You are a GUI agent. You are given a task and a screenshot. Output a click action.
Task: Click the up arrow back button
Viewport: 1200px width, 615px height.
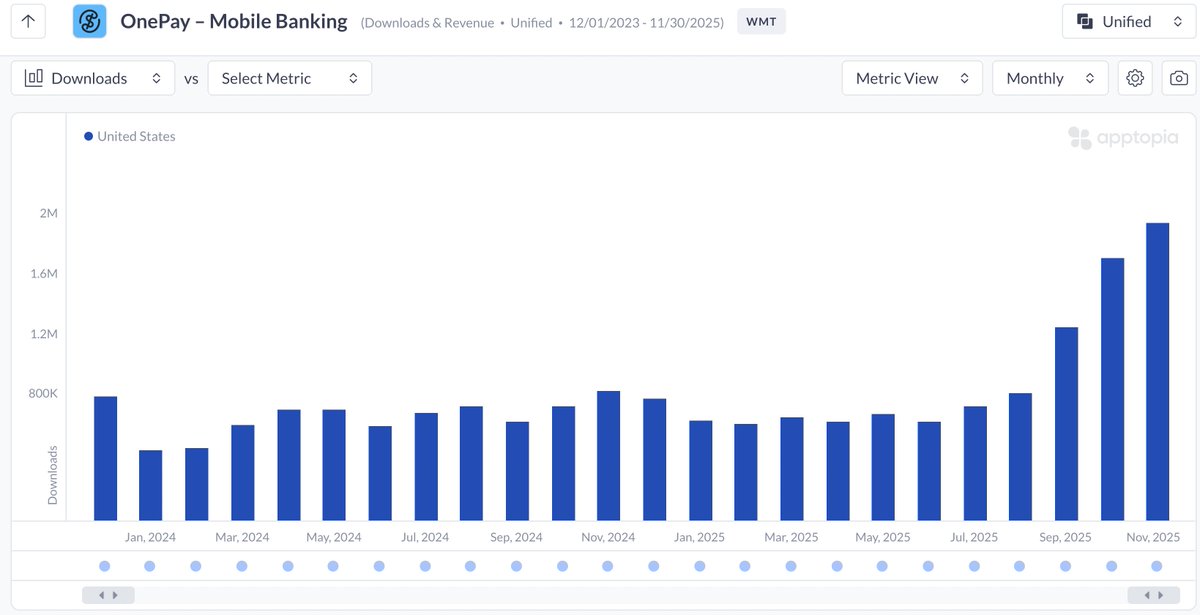[x=30, y=21]
